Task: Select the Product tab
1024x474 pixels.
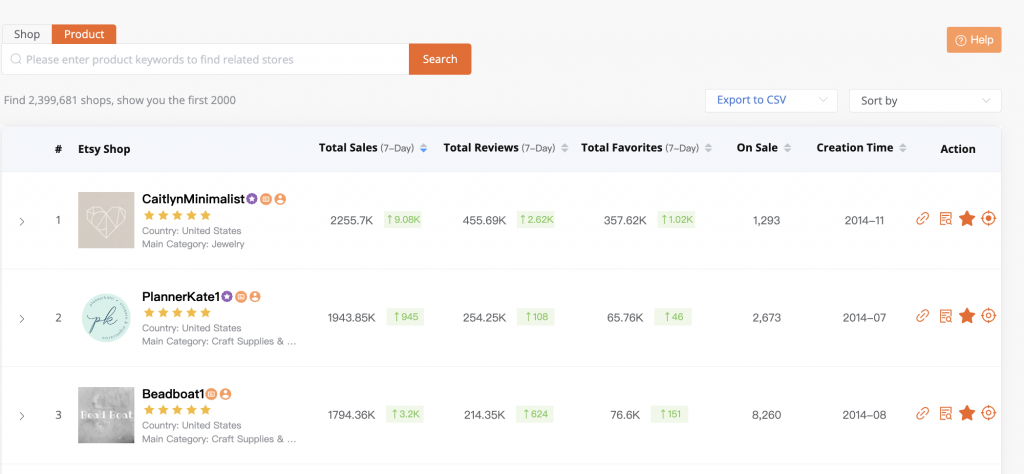Action: click(84, 34)
